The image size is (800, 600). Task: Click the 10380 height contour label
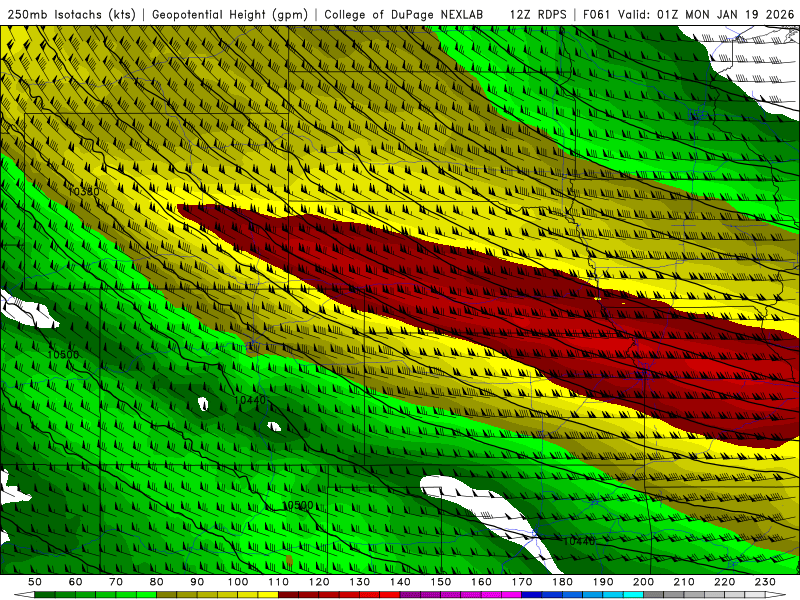click(x=84, y=192)
